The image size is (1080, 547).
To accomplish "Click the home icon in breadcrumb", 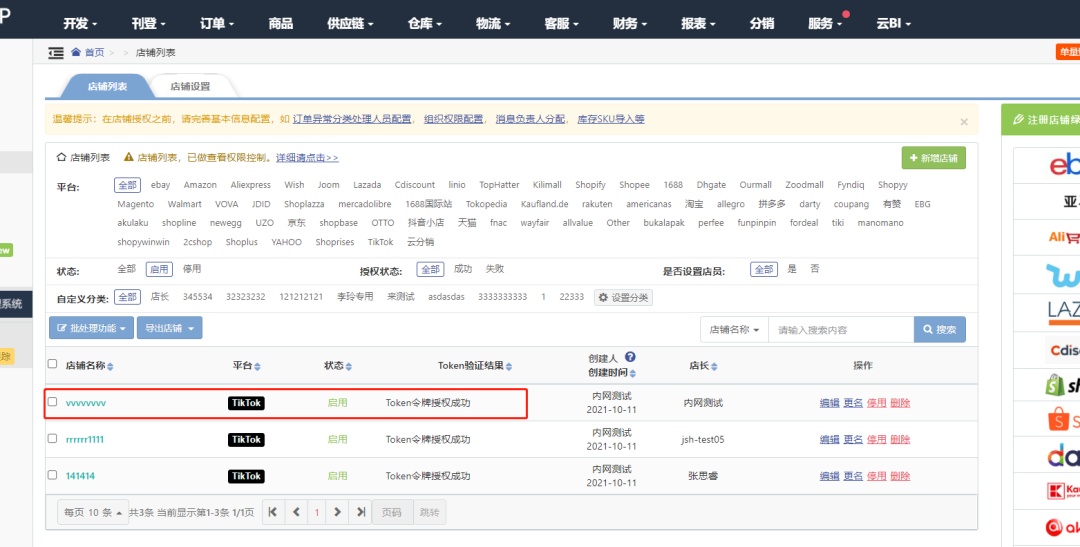I will [x=76, y=52].
